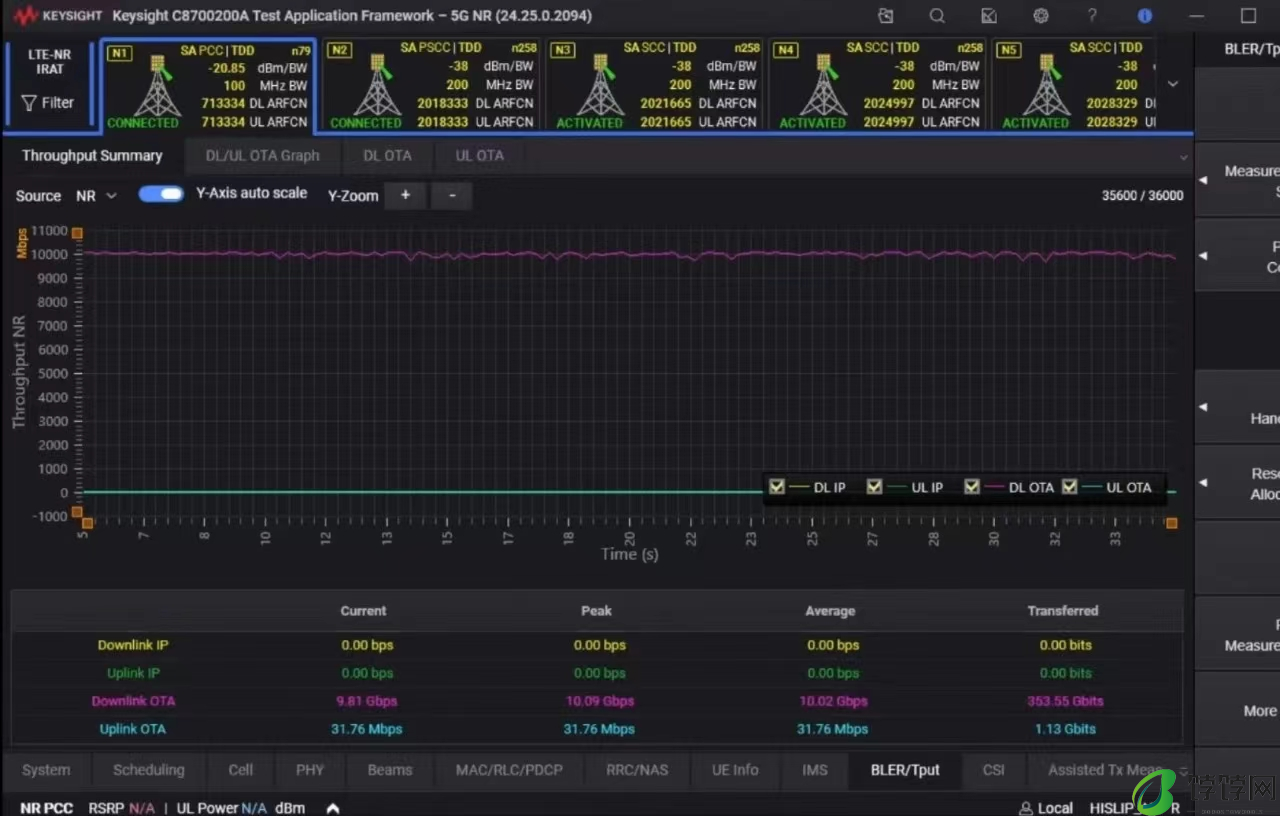The height and width of the screenshot is (816, 1280).
Task: Select the N5 SCC cell tower icon
Action: pos(1047,87)
